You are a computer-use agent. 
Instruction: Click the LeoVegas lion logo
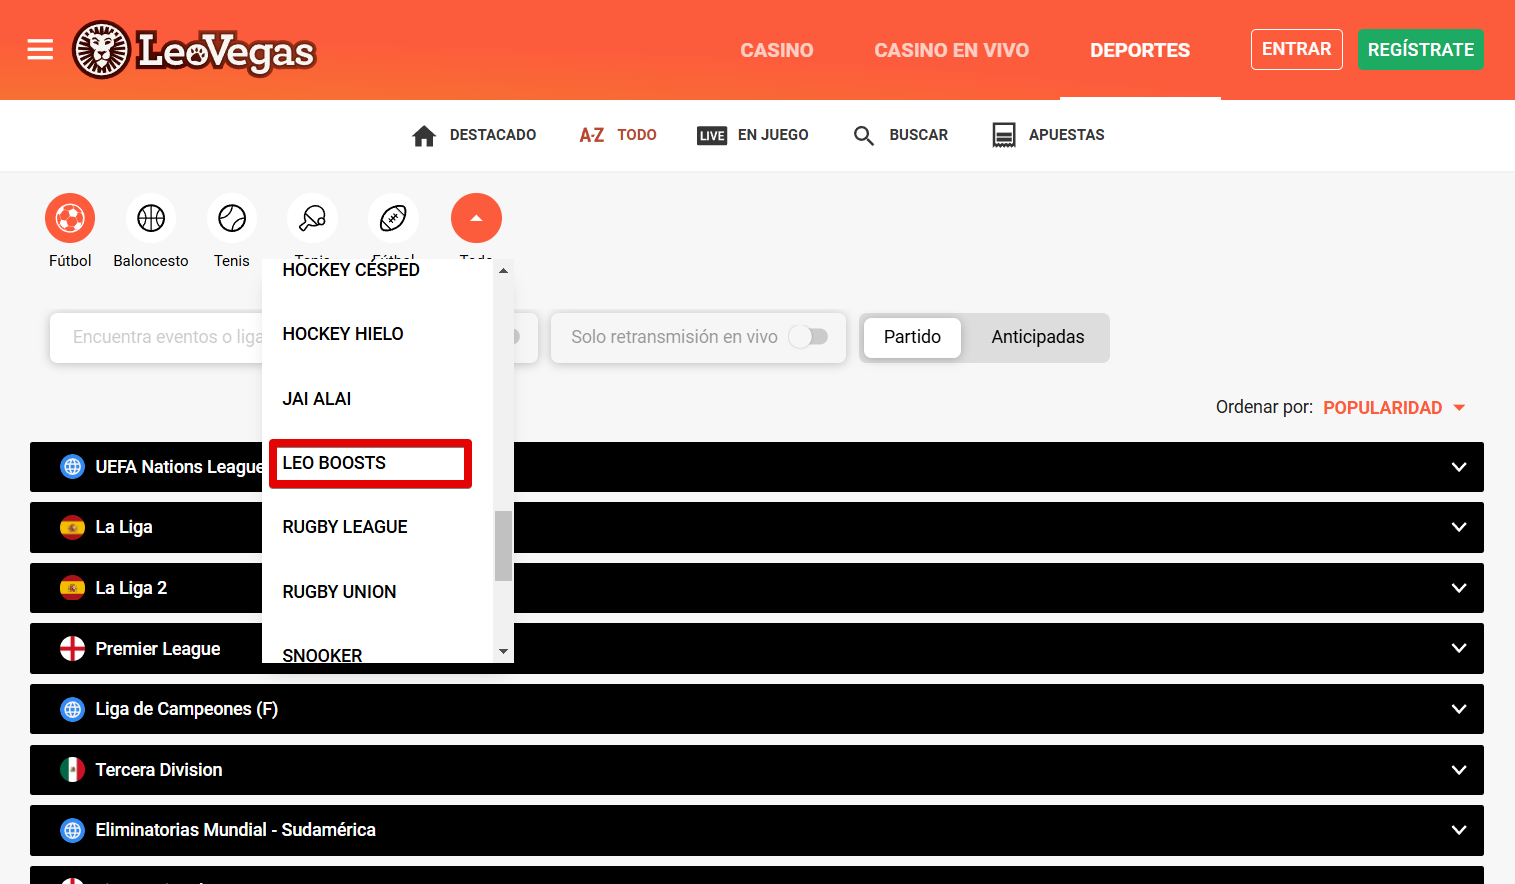194,50
